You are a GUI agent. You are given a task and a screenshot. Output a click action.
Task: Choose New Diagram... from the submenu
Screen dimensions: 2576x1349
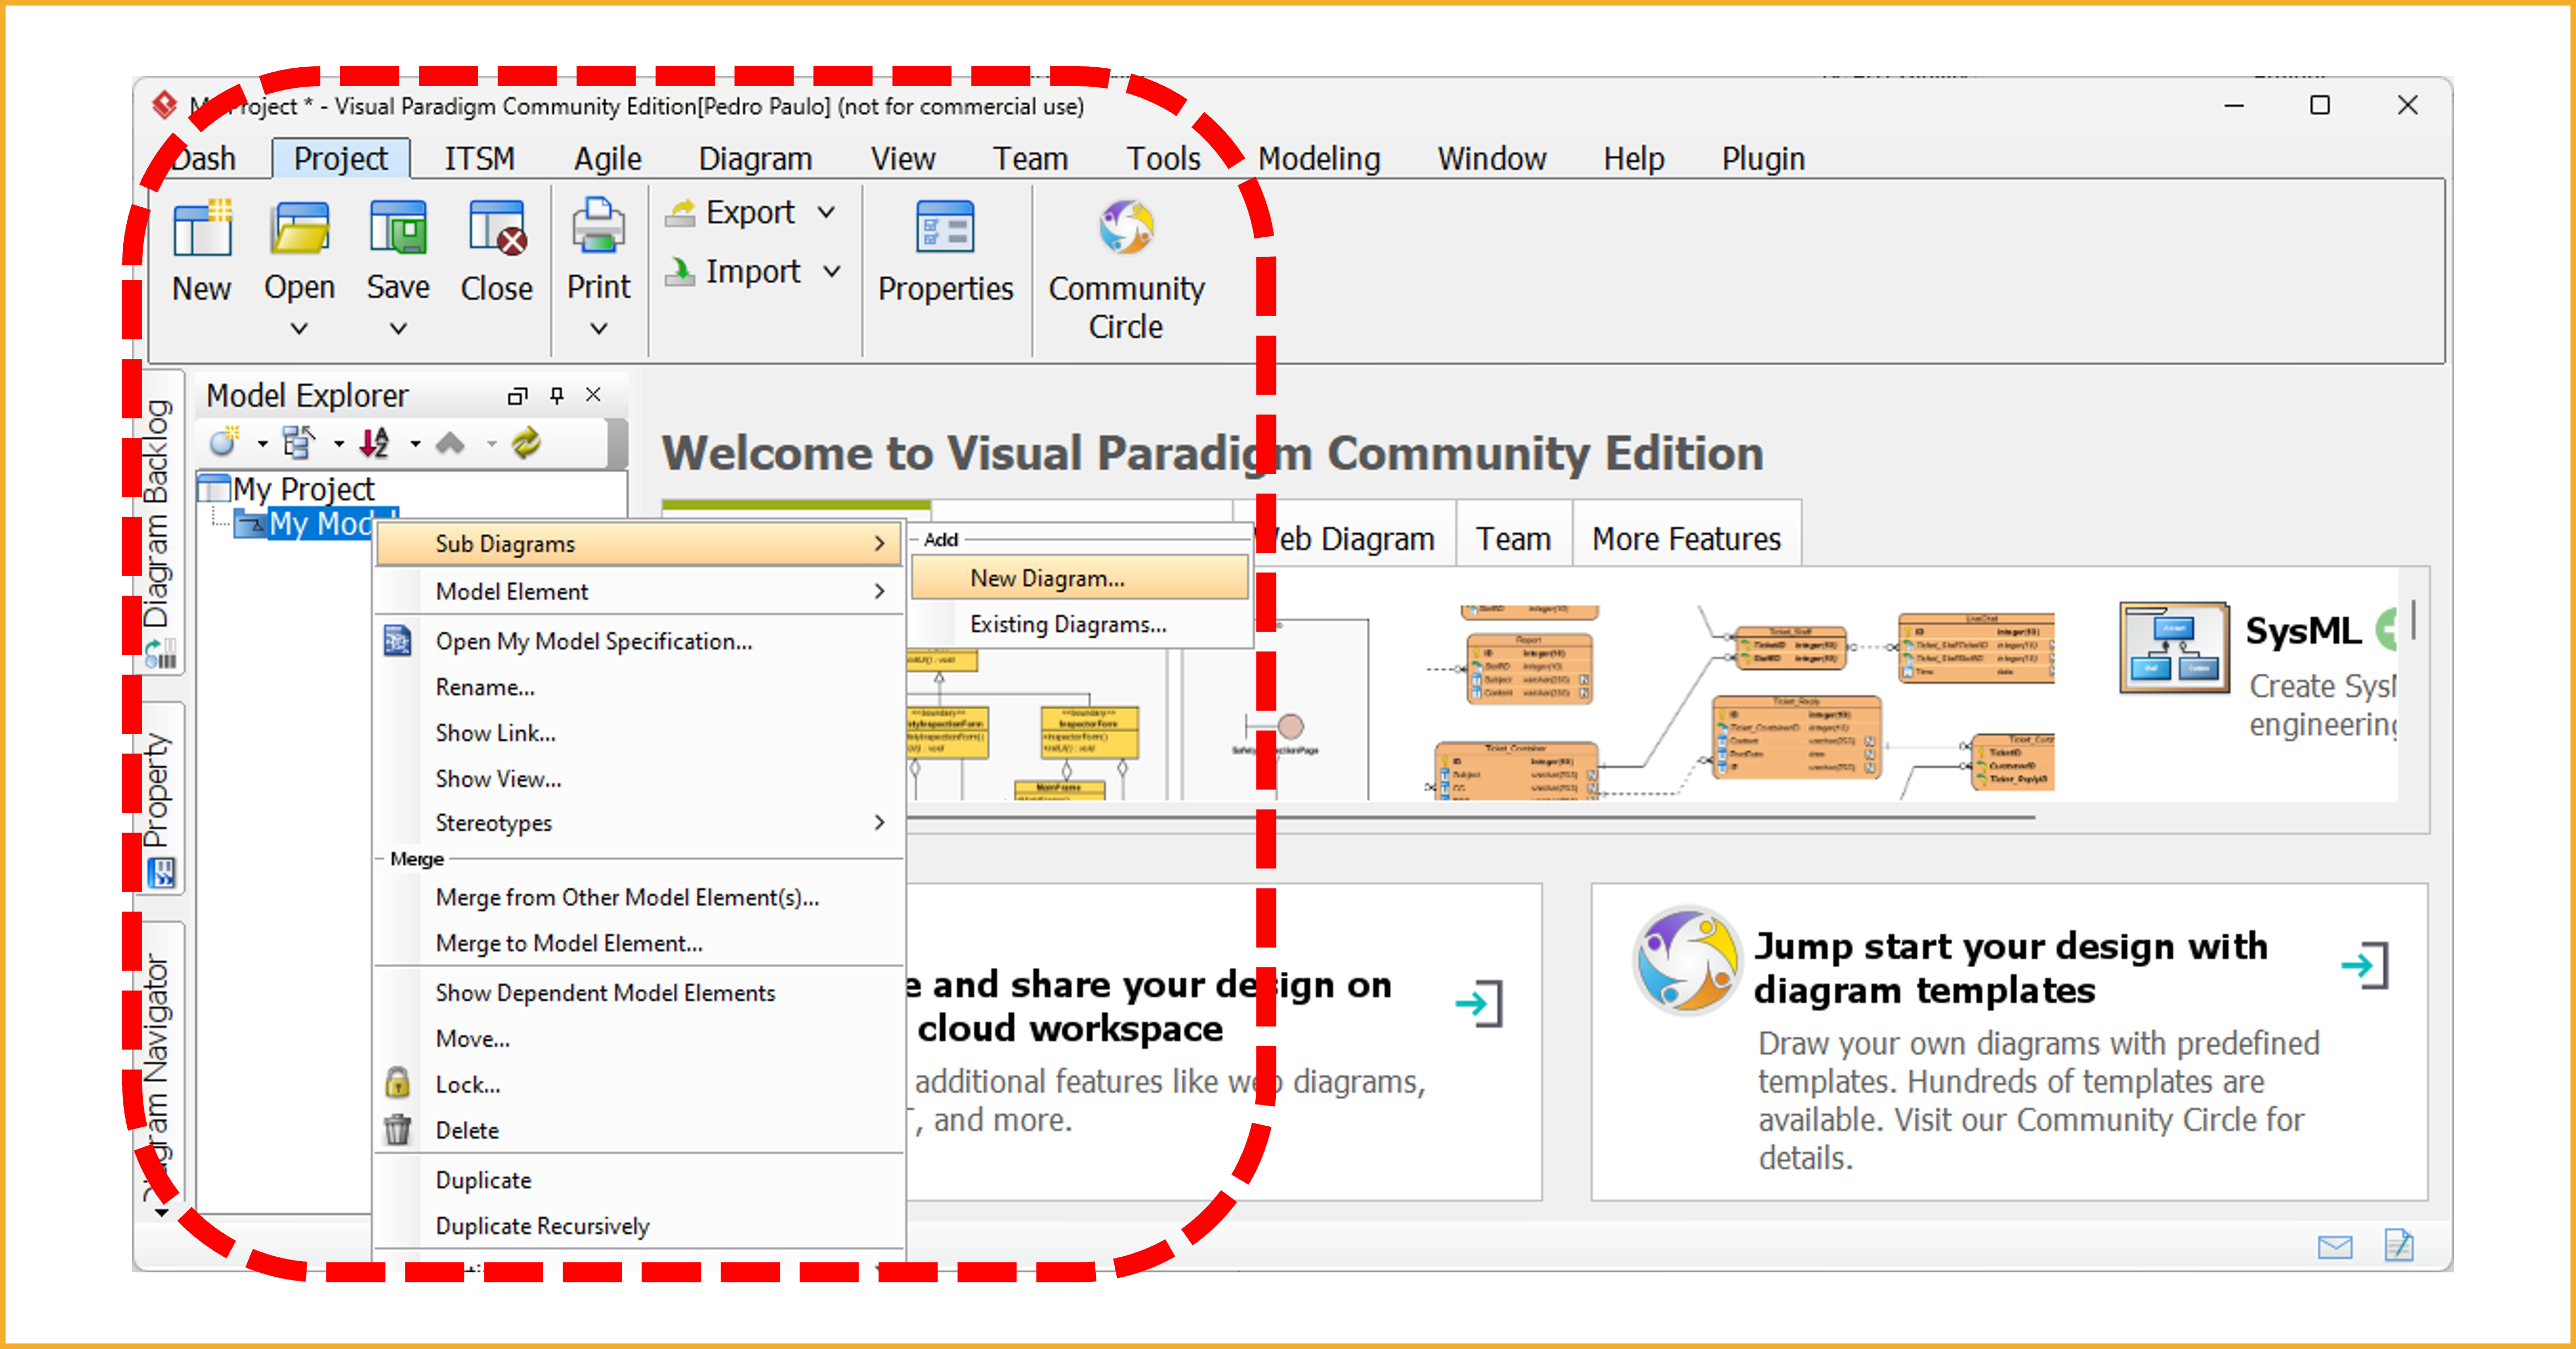(x=1047, y=578)
